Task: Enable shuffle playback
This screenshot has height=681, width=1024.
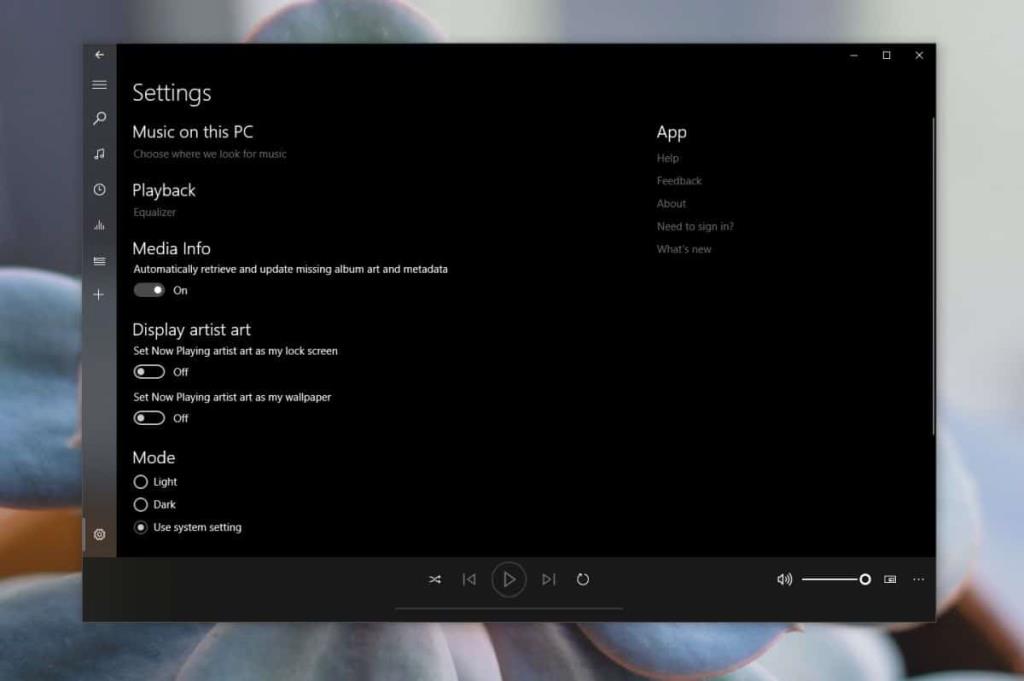Action: [x=435, y=579]
